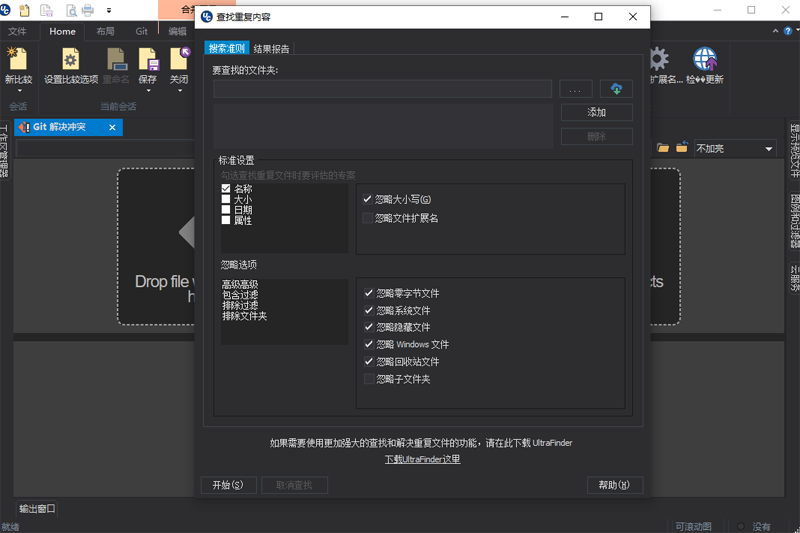
Task: Click the 关闭 ribbon icon
Action: (x=180, y=59)
